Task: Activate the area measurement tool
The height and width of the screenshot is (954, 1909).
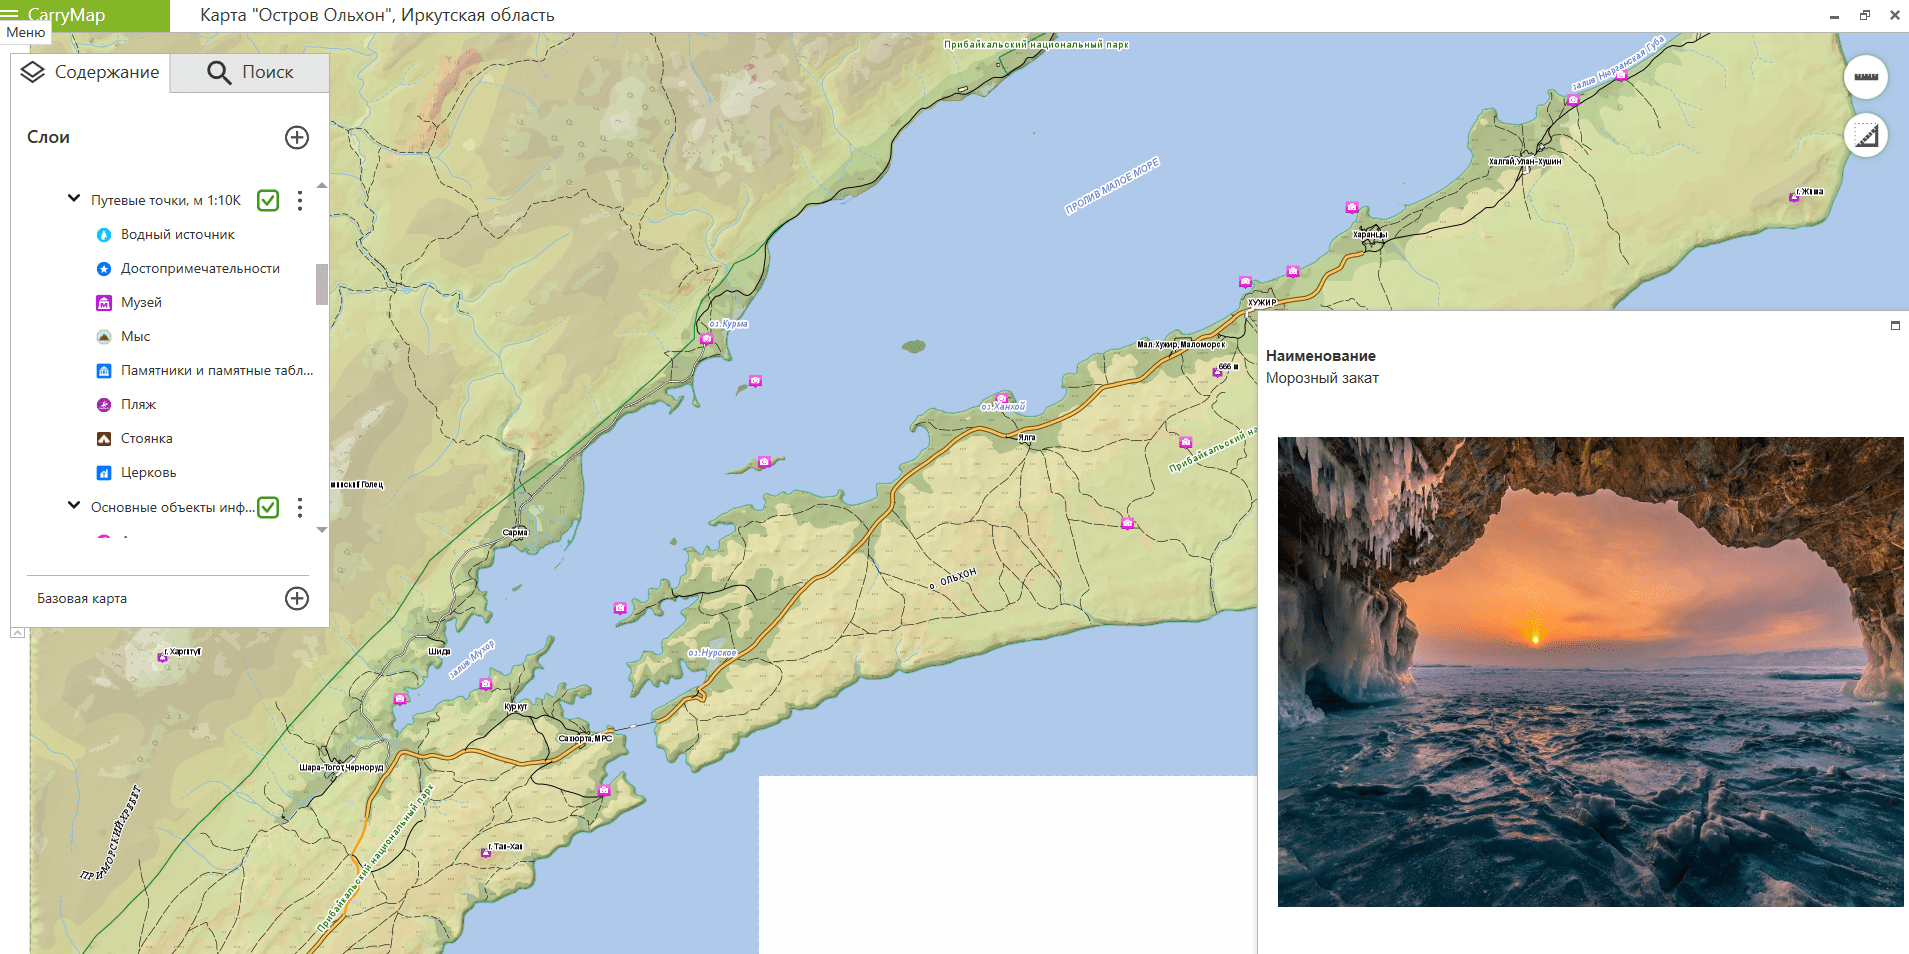Action: coord(1866,135)
